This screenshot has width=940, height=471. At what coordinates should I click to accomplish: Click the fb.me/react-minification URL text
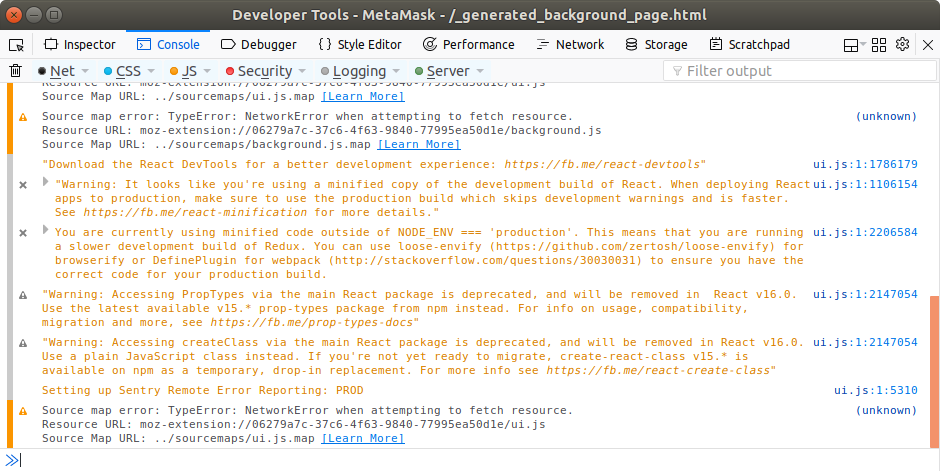pos(195,212)
